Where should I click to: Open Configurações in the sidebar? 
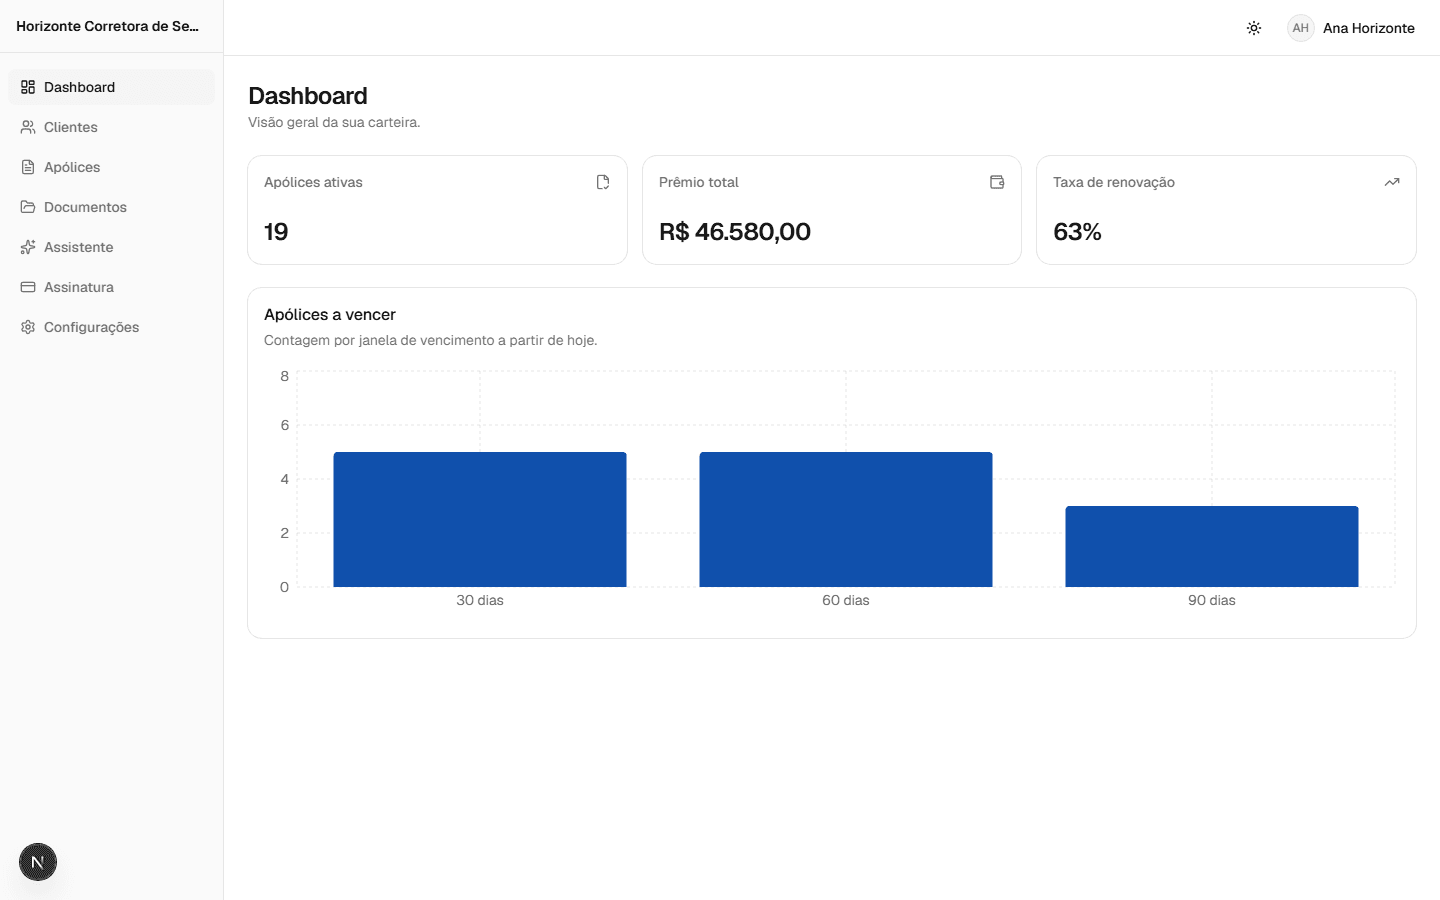111,327
